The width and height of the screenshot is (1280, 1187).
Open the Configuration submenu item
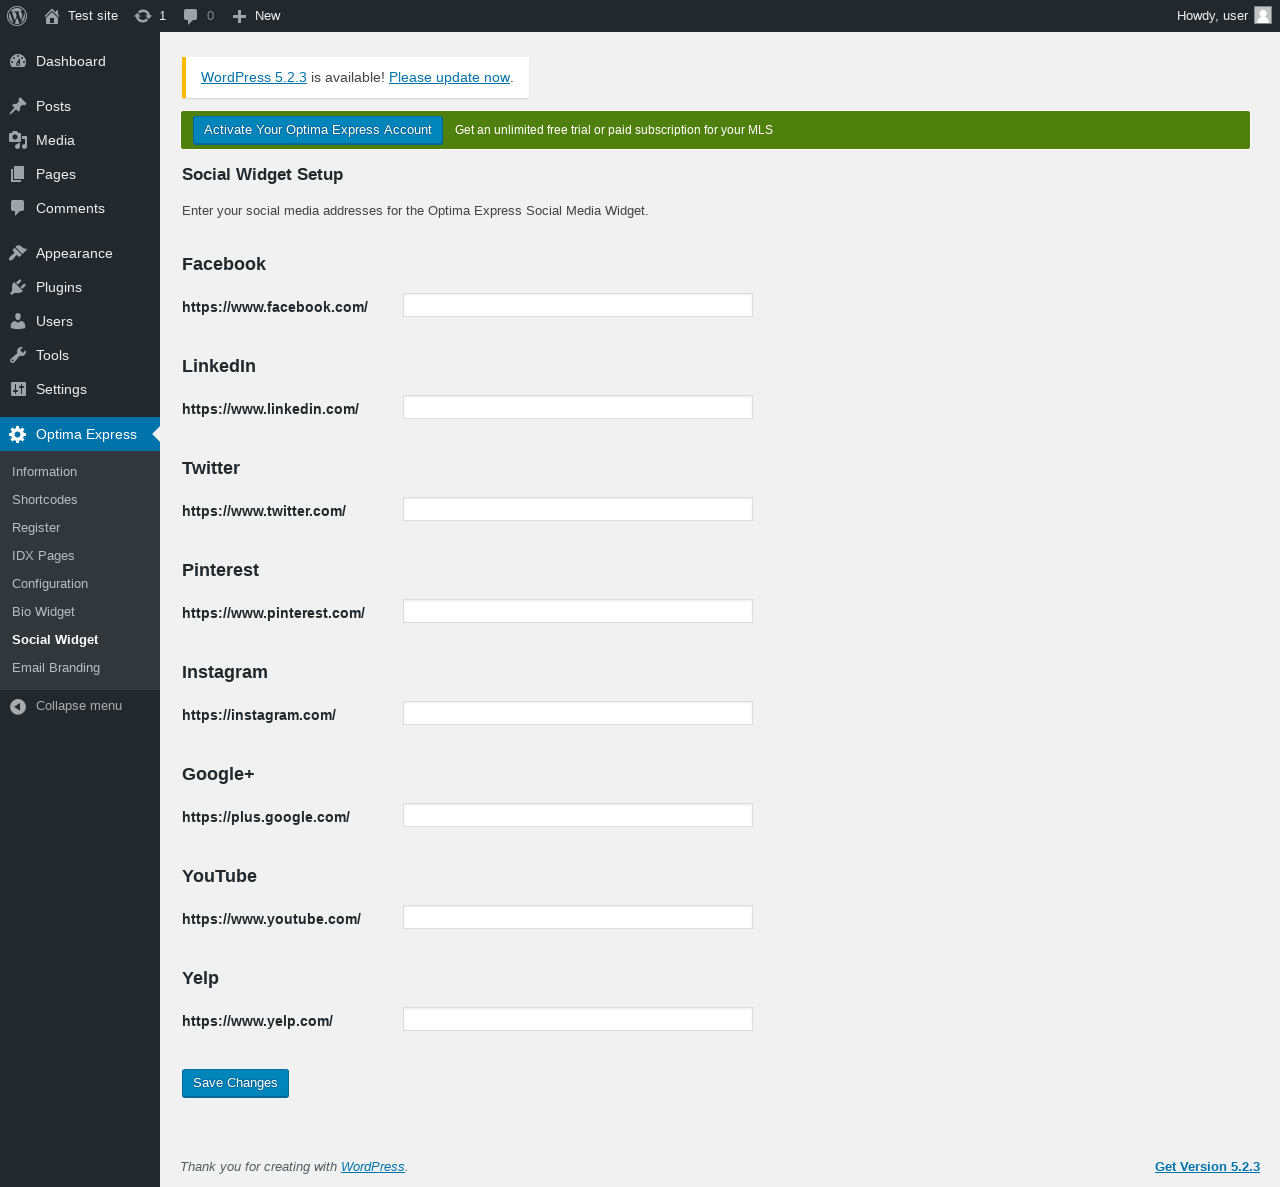click(x=80, y=584)
